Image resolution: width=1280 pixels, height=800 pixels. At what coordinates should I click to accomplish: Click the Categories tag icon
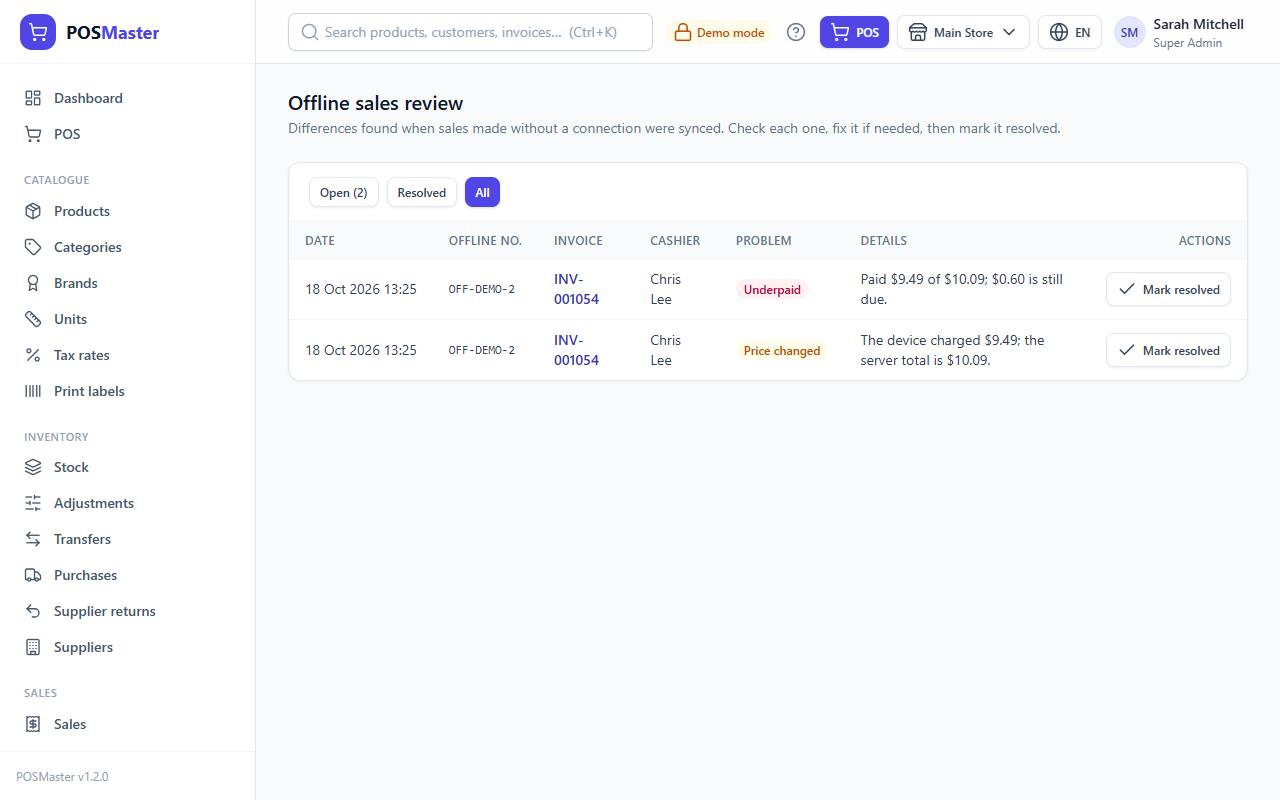(33, 247)
